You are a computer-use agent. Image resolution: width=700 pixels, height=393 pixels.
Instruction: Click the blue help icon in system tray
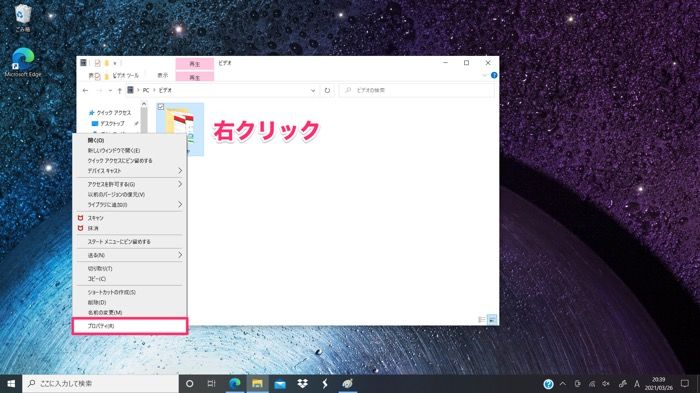[548, 384]
